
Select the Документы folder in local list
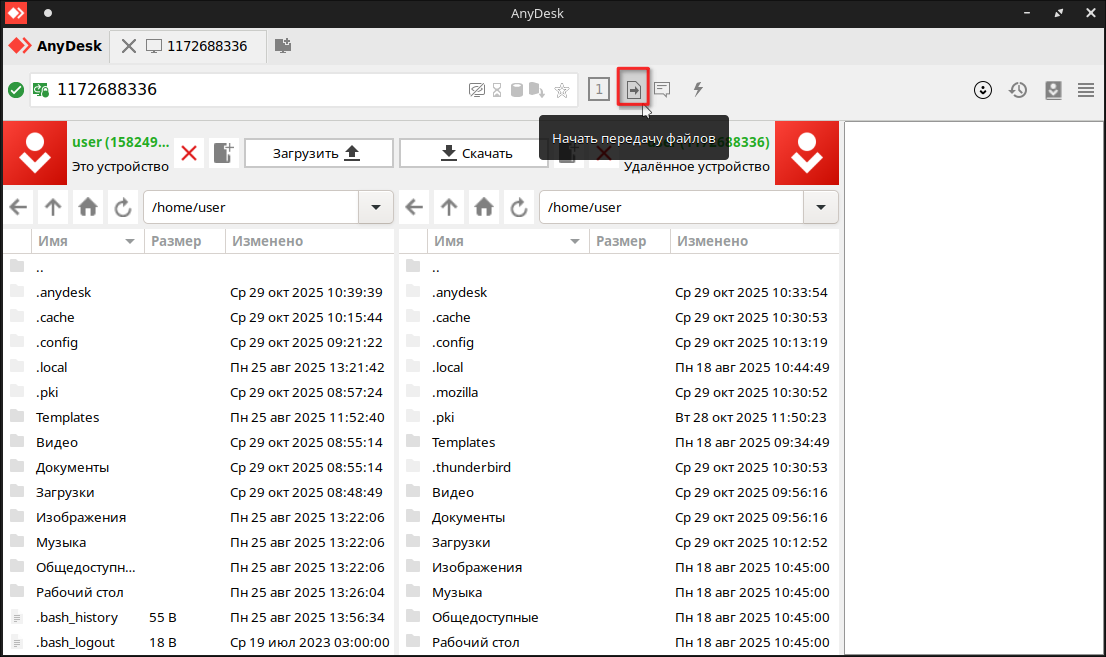[72, 467]
